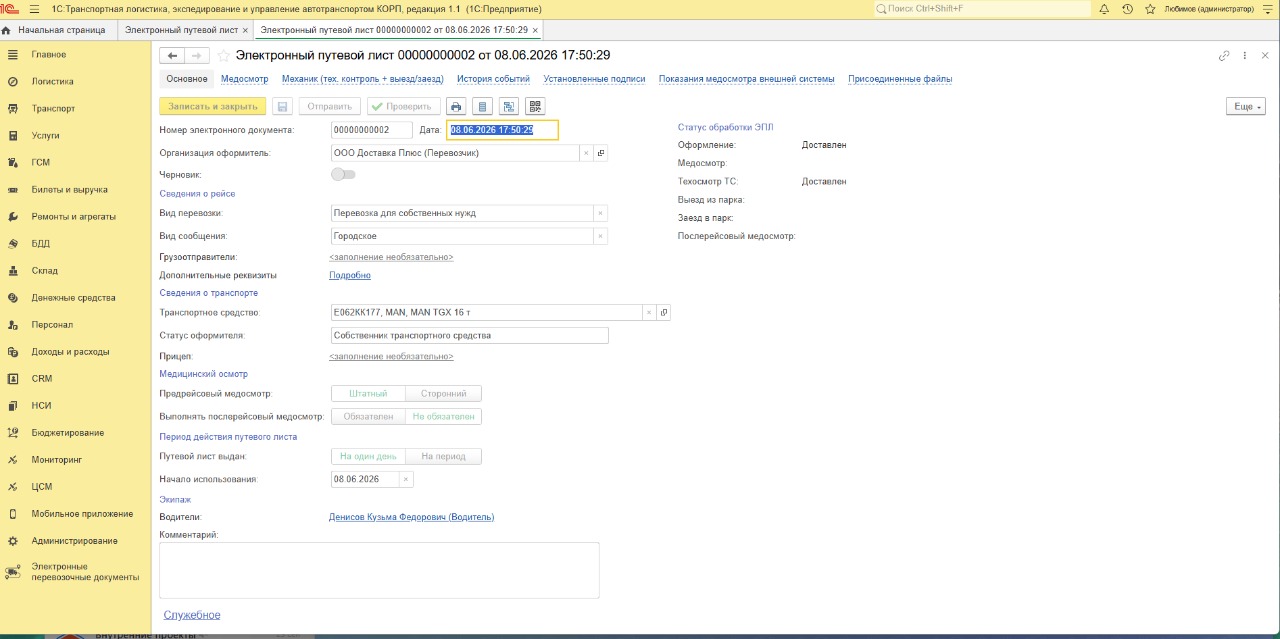Set post-trip medical exam to Не обязателен
The image size is (1280, 639).
coord(443,417)
